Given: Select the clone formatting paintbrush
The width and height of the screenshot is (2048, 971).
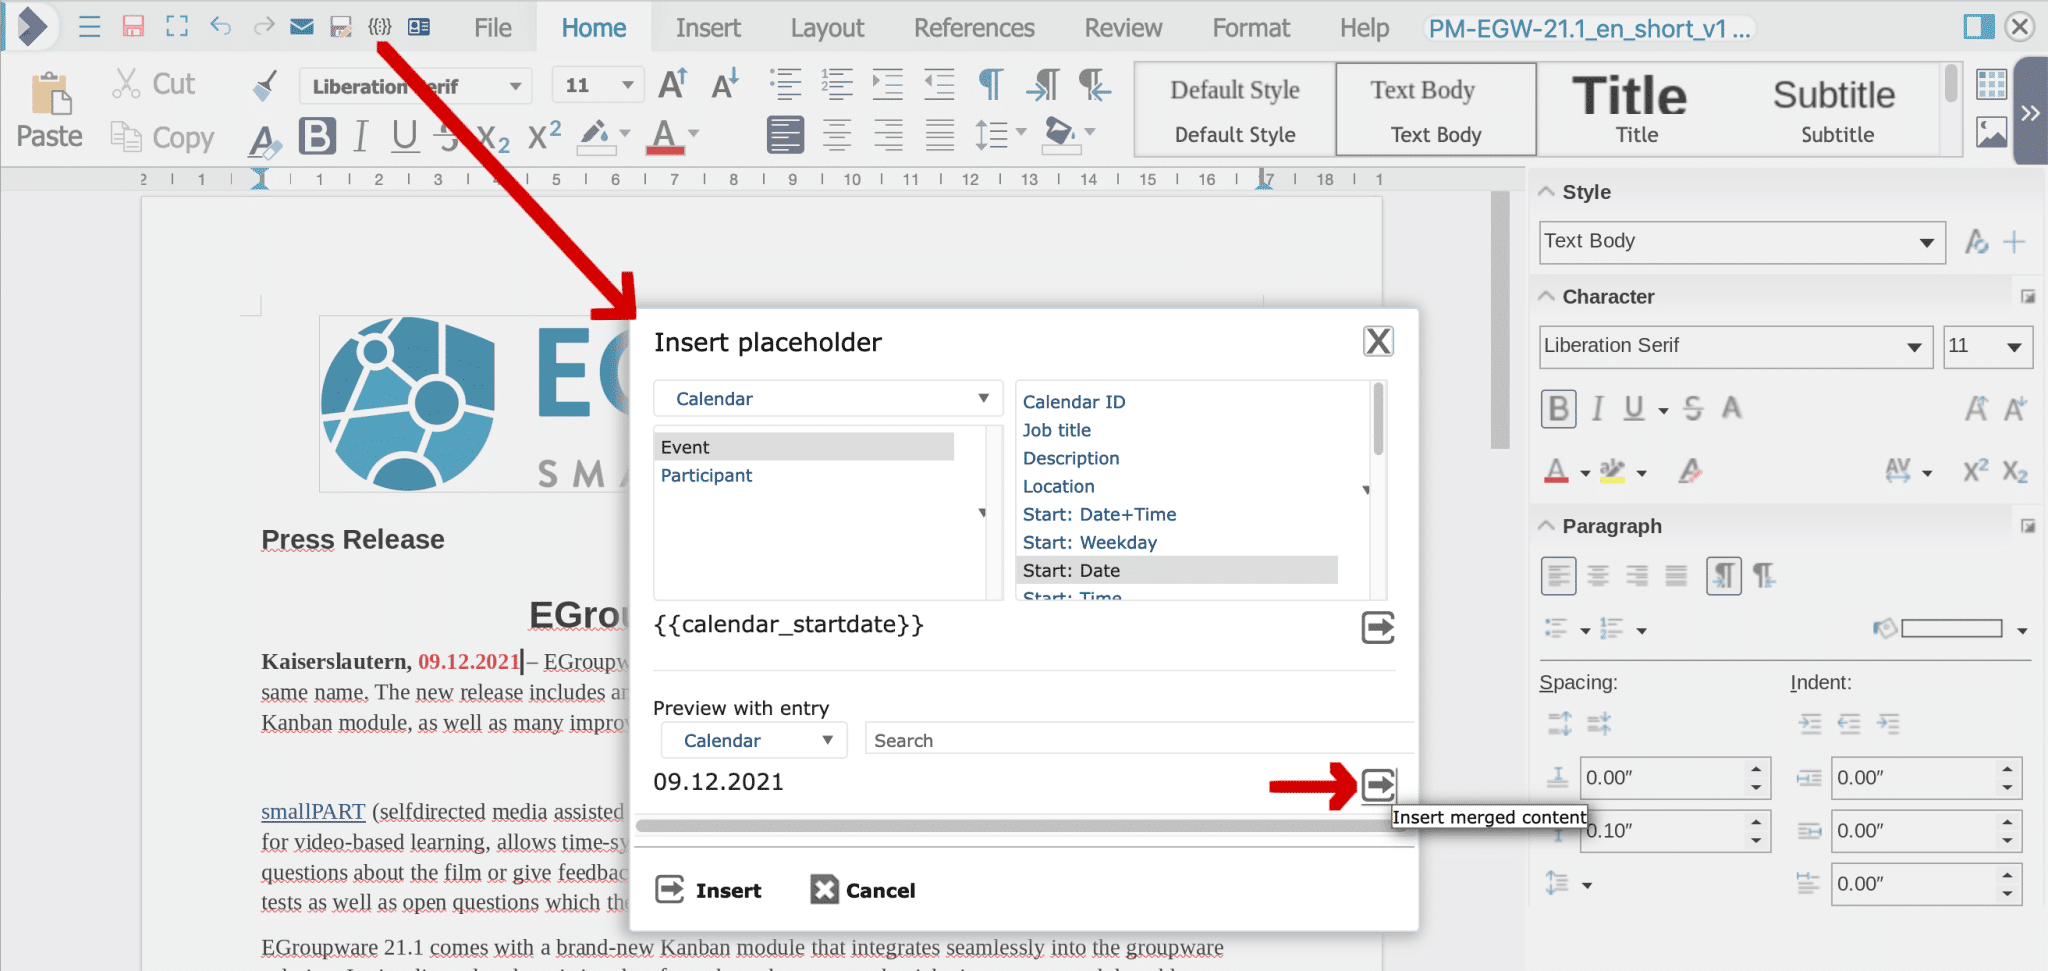Looking at the screenshot, I should point(264,86).
